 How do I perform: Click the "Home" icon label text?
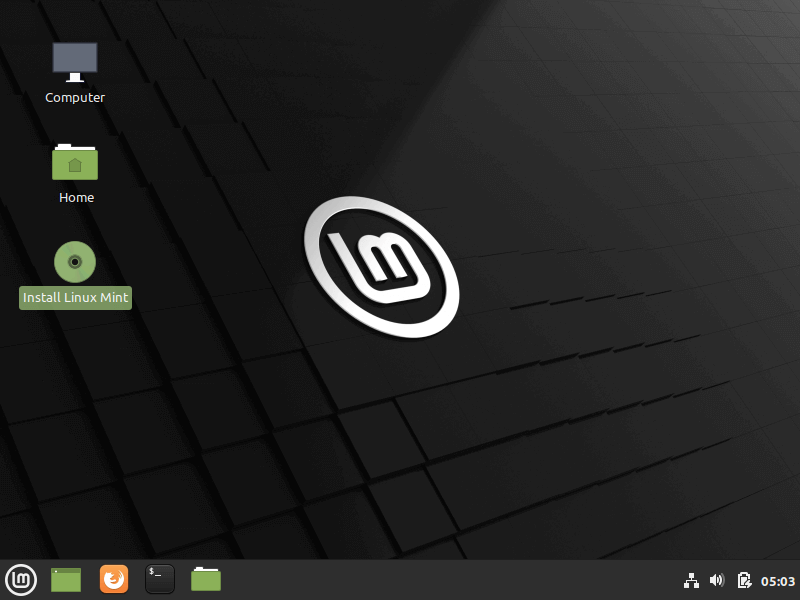click(77, 197)
